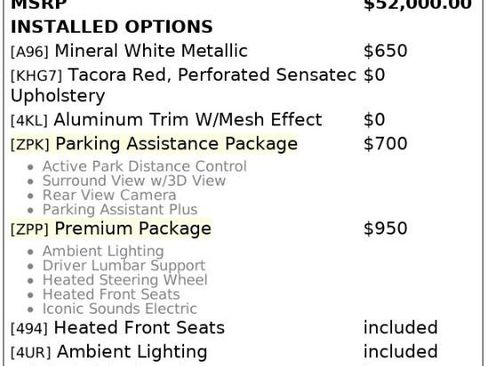Viewport: 488px width, 366px height.
Task: Select the A96 option code
Action: click(x=30, y=52)
